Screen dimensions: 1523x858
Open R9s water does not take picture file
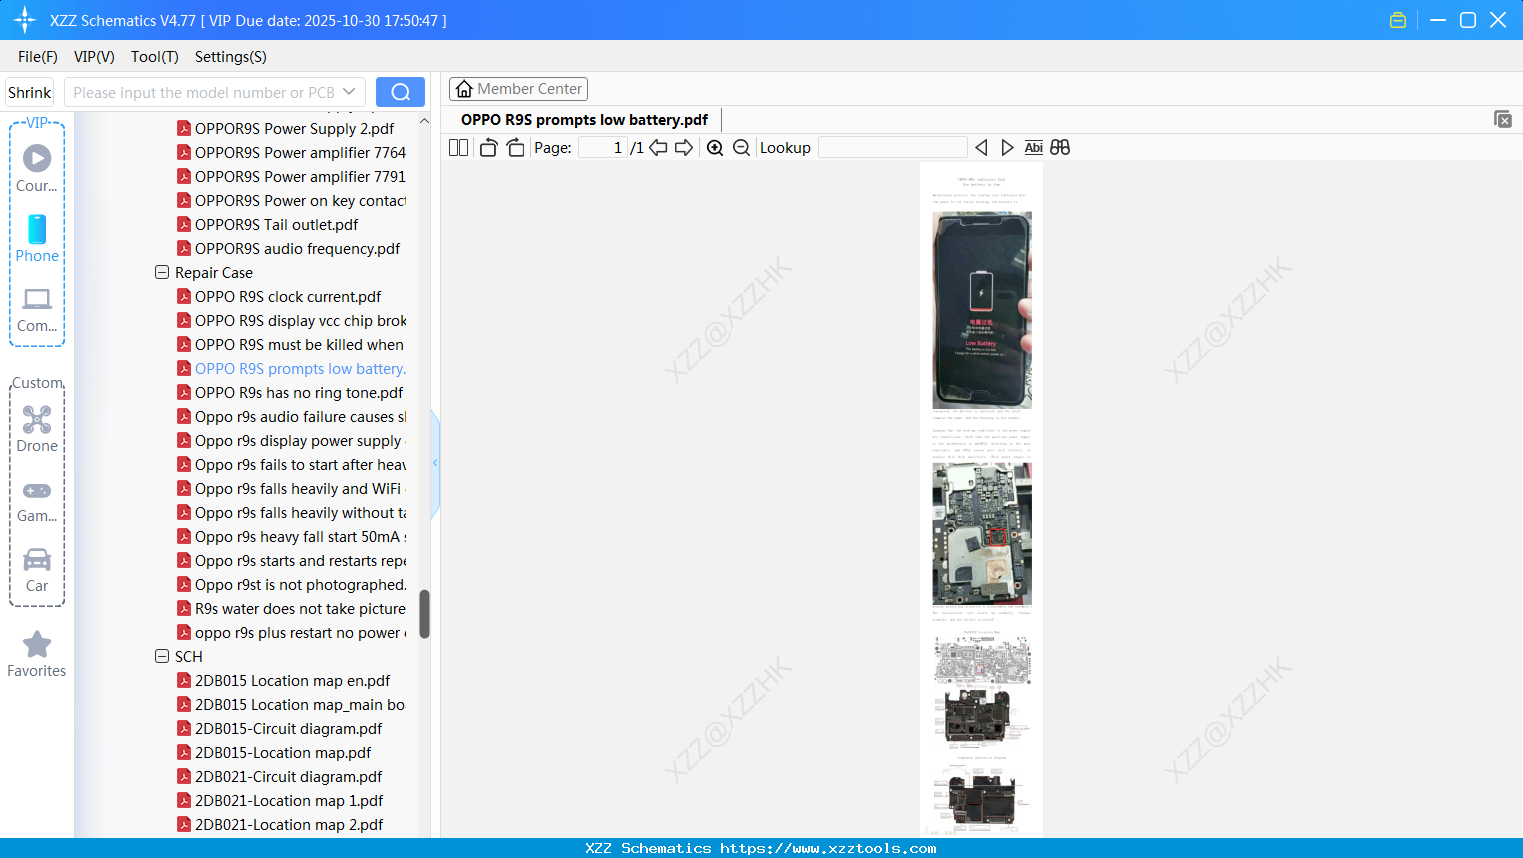(x=291, y=608)
